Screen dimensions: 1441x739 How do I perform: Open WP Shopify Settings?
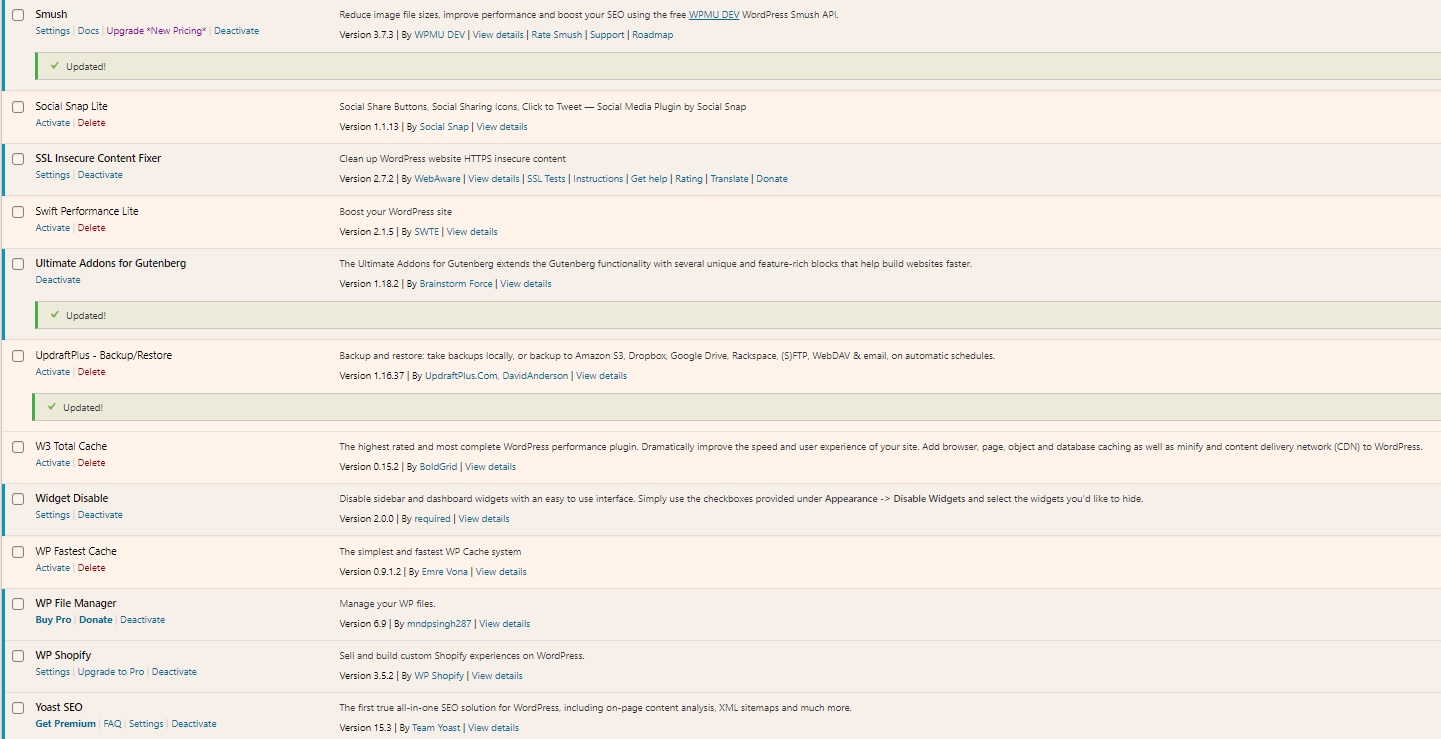[x=53, y=672]
